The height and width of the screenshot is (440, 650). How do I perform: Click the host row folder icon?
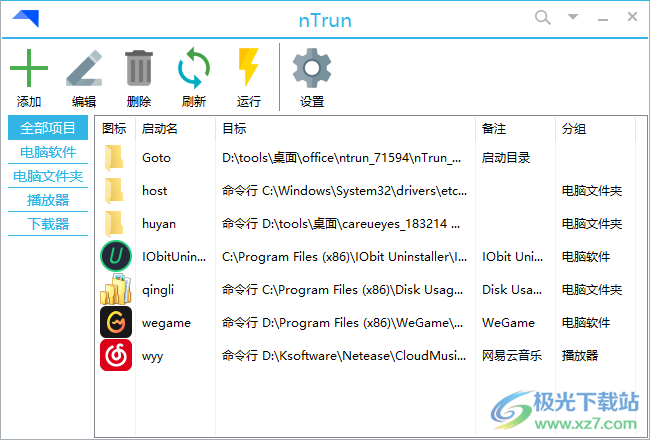[x=114, y=191]
